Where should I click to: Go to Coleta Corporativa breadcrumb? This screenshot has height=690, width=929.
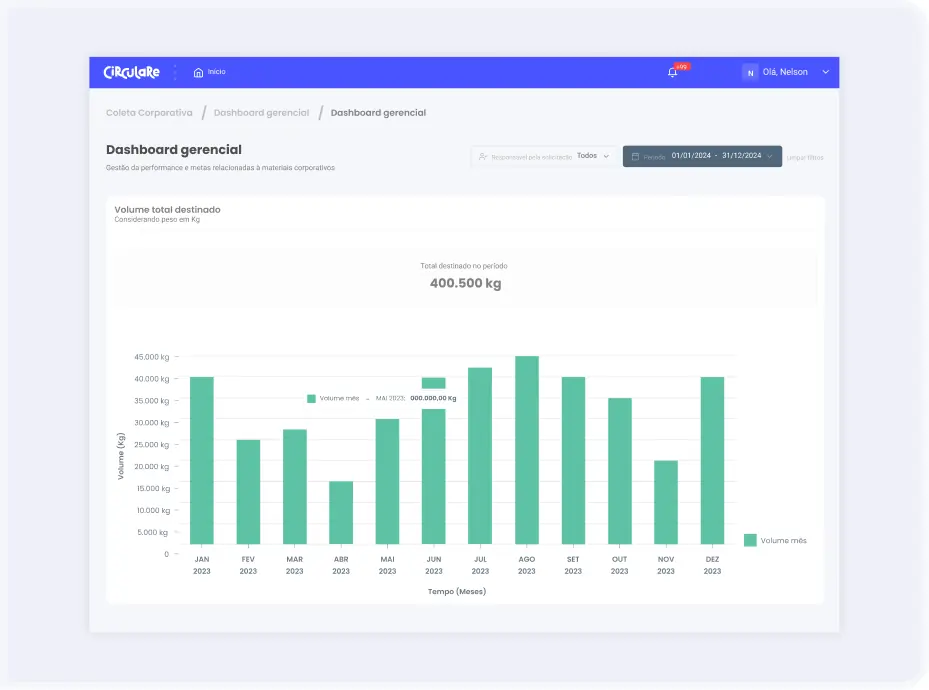[149, 113]
